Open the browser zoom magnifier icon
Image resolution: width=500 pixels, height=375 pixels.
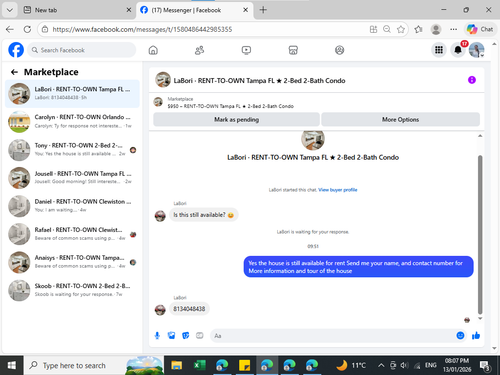(x=387, y=29)
